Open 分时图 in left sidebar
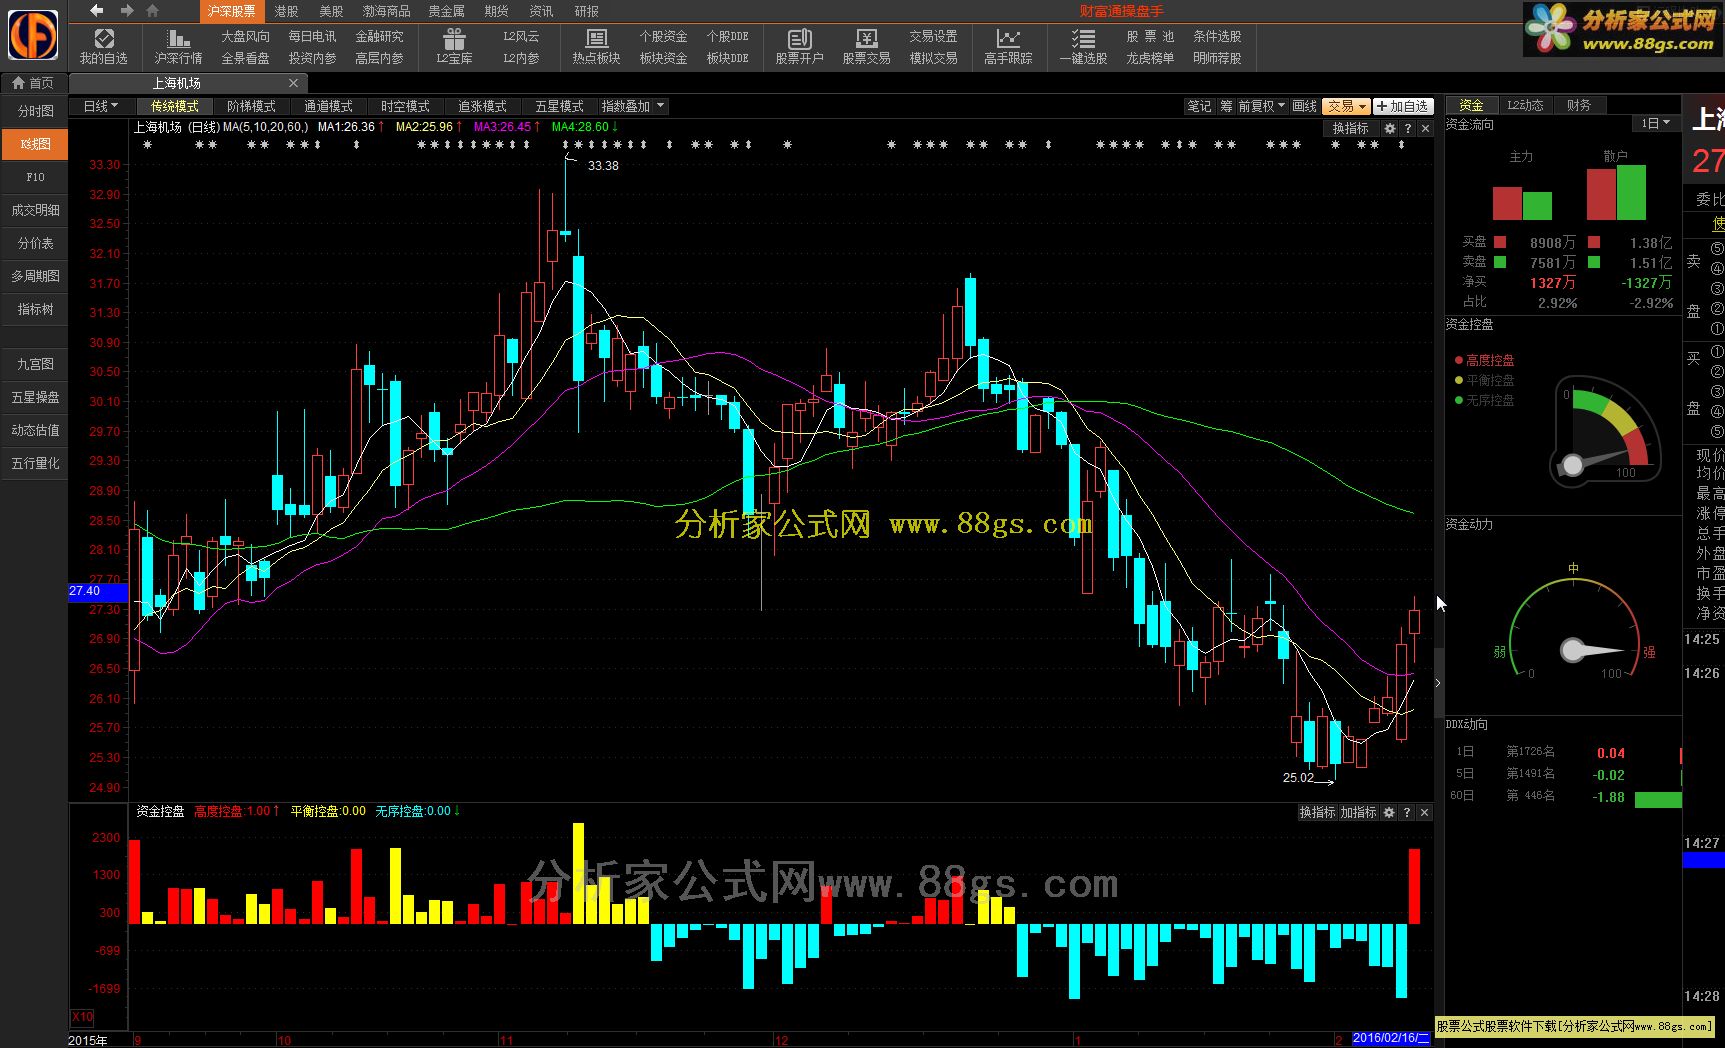The height and width of the screenshot is (1048, 1725). point(35,111)
